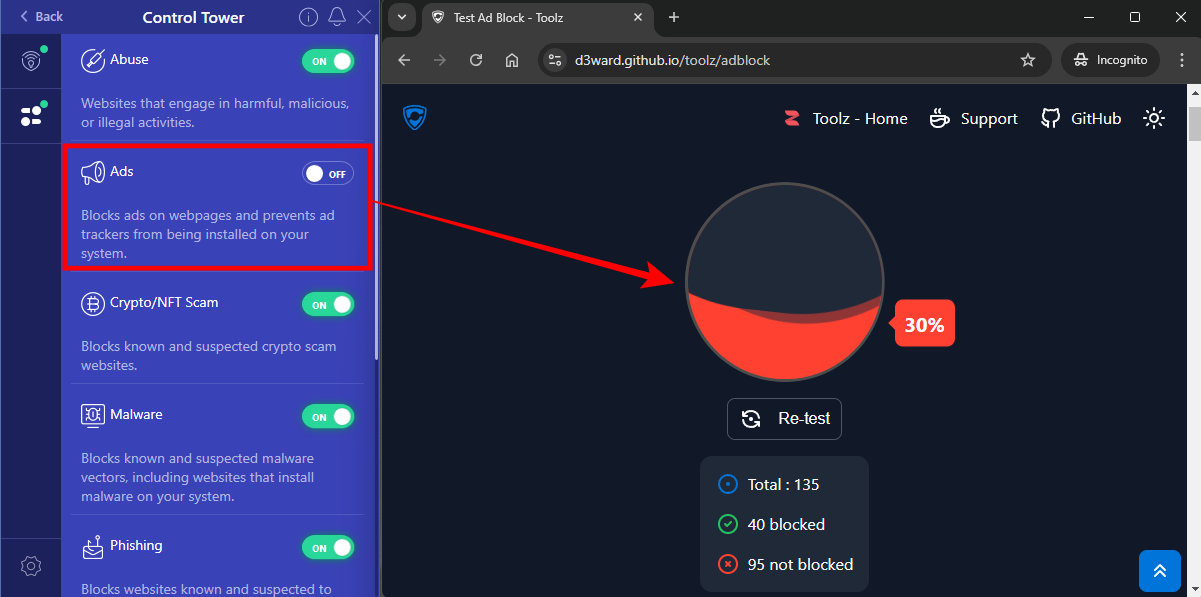Open settings gear in sidebar
This screenshot has width=1201, height=597.
pyautogui.click(x=31, y=566)
